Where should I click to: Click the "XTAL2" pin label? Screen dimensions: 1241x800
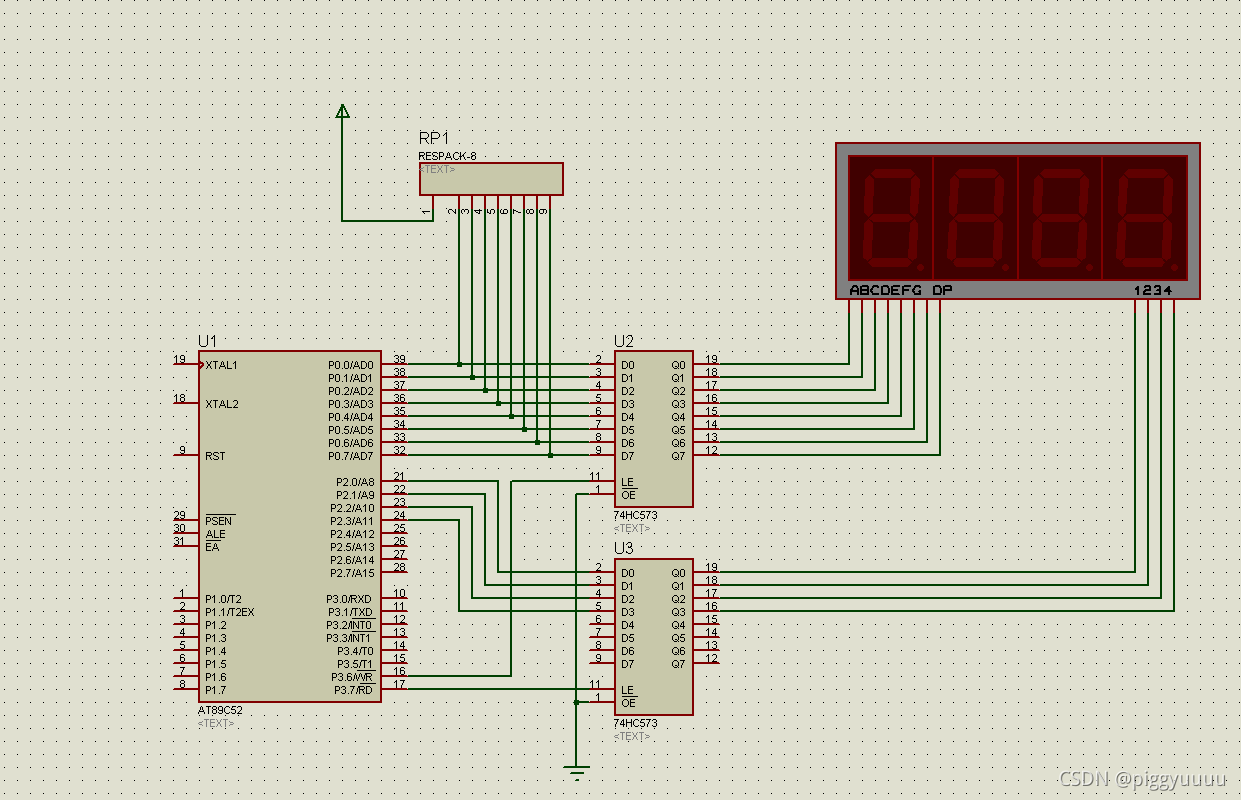tap(222, 404)
